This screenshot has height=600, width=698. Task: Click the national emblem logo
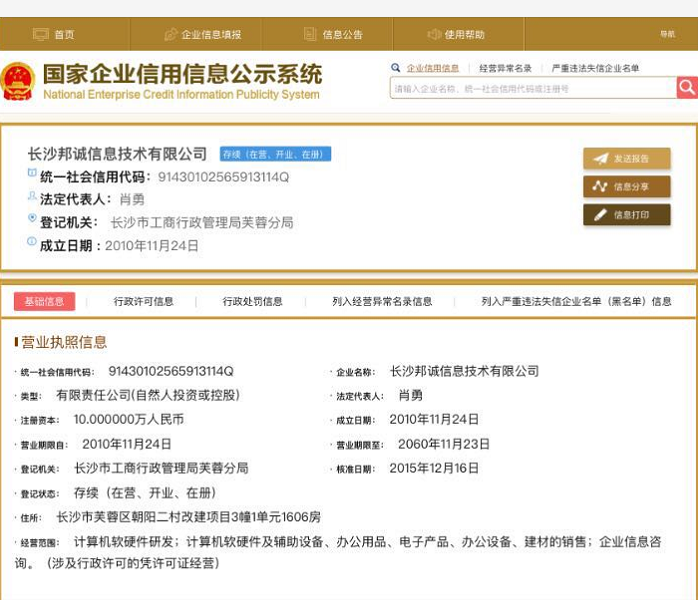[18, 82]
